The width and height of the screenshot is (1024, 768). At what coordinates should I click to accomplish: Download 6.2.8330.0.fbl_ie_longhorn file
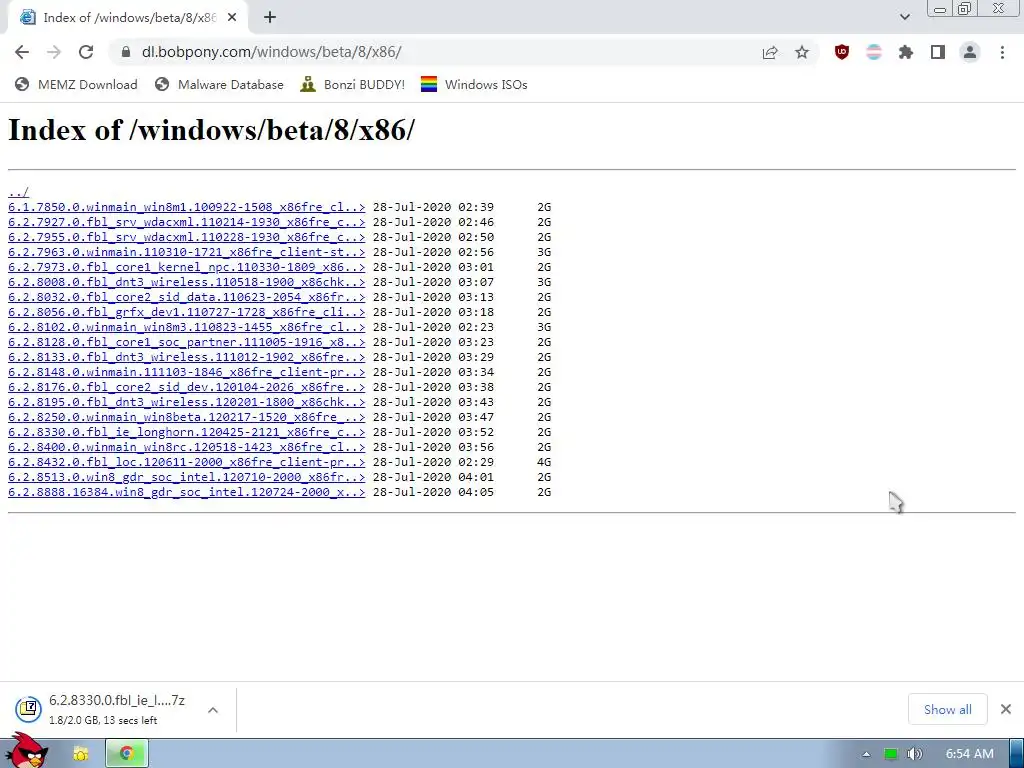(x=186, y=432)
